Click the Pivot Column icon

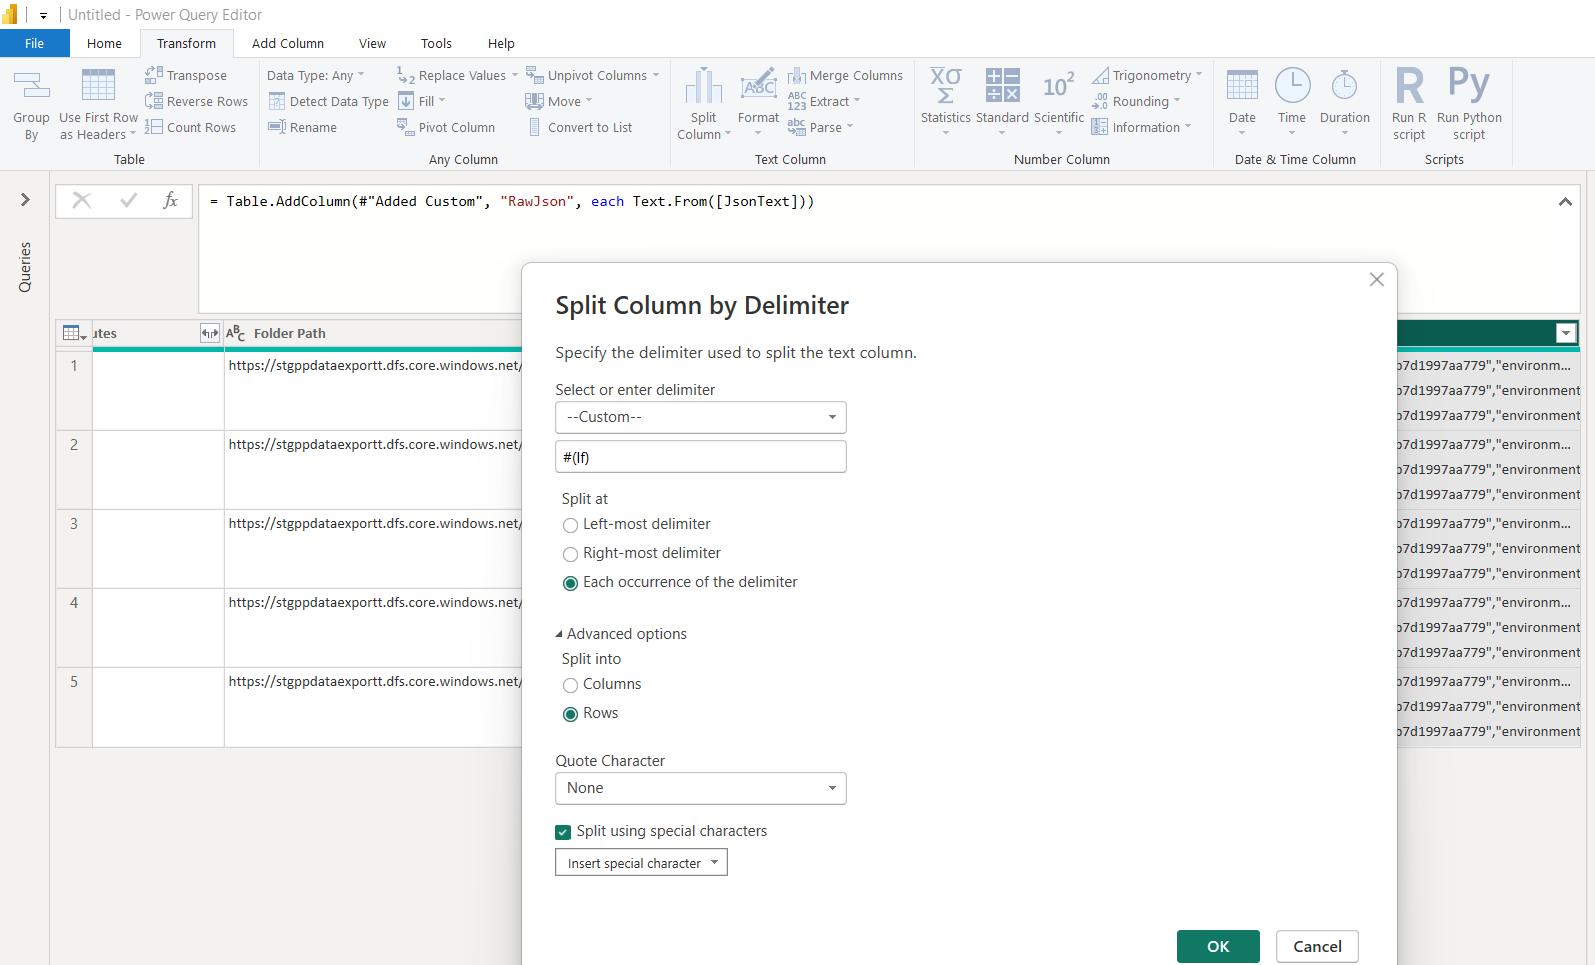coord(405,127)
